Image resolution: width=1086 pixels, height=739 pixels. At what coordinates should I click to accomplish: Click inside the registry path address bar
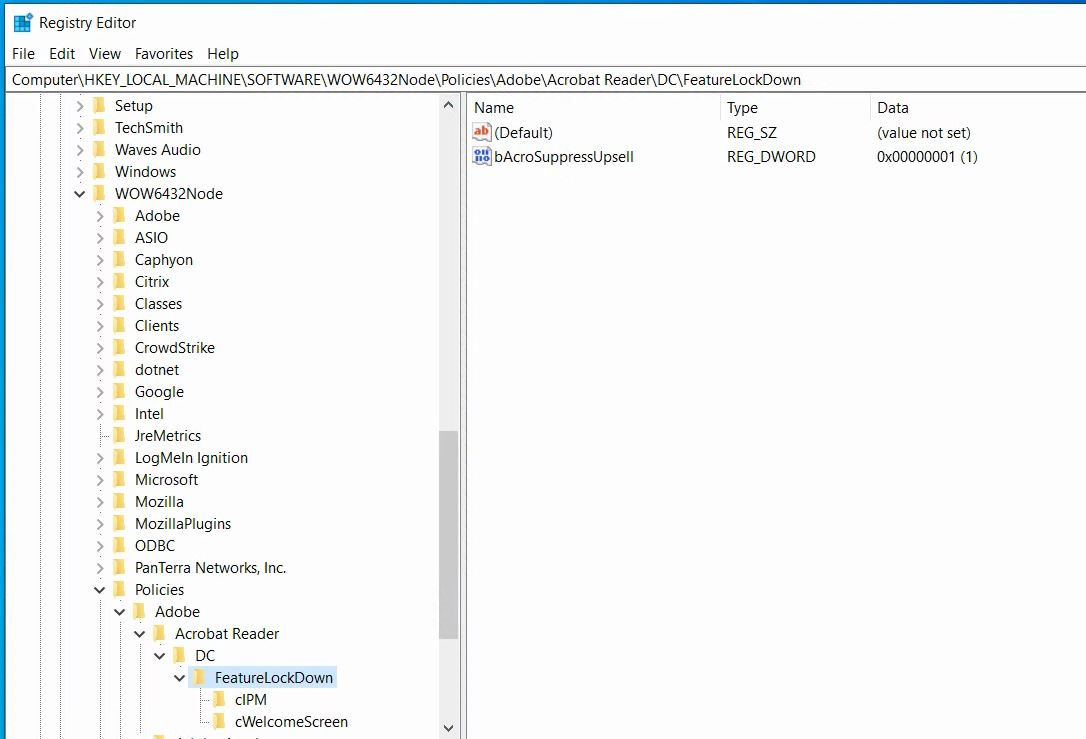point(400,79)
